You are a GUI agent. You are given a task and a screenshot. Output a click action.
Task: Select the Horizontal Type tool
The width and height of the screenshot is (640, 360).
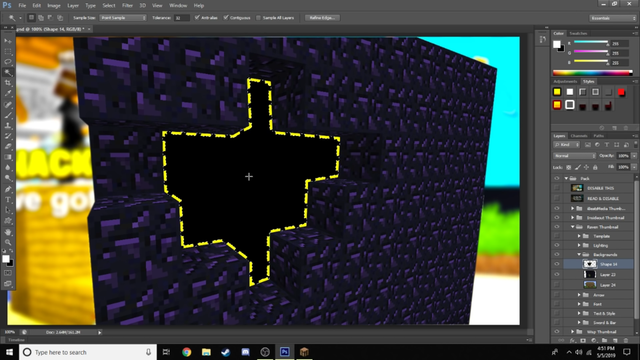8,200
